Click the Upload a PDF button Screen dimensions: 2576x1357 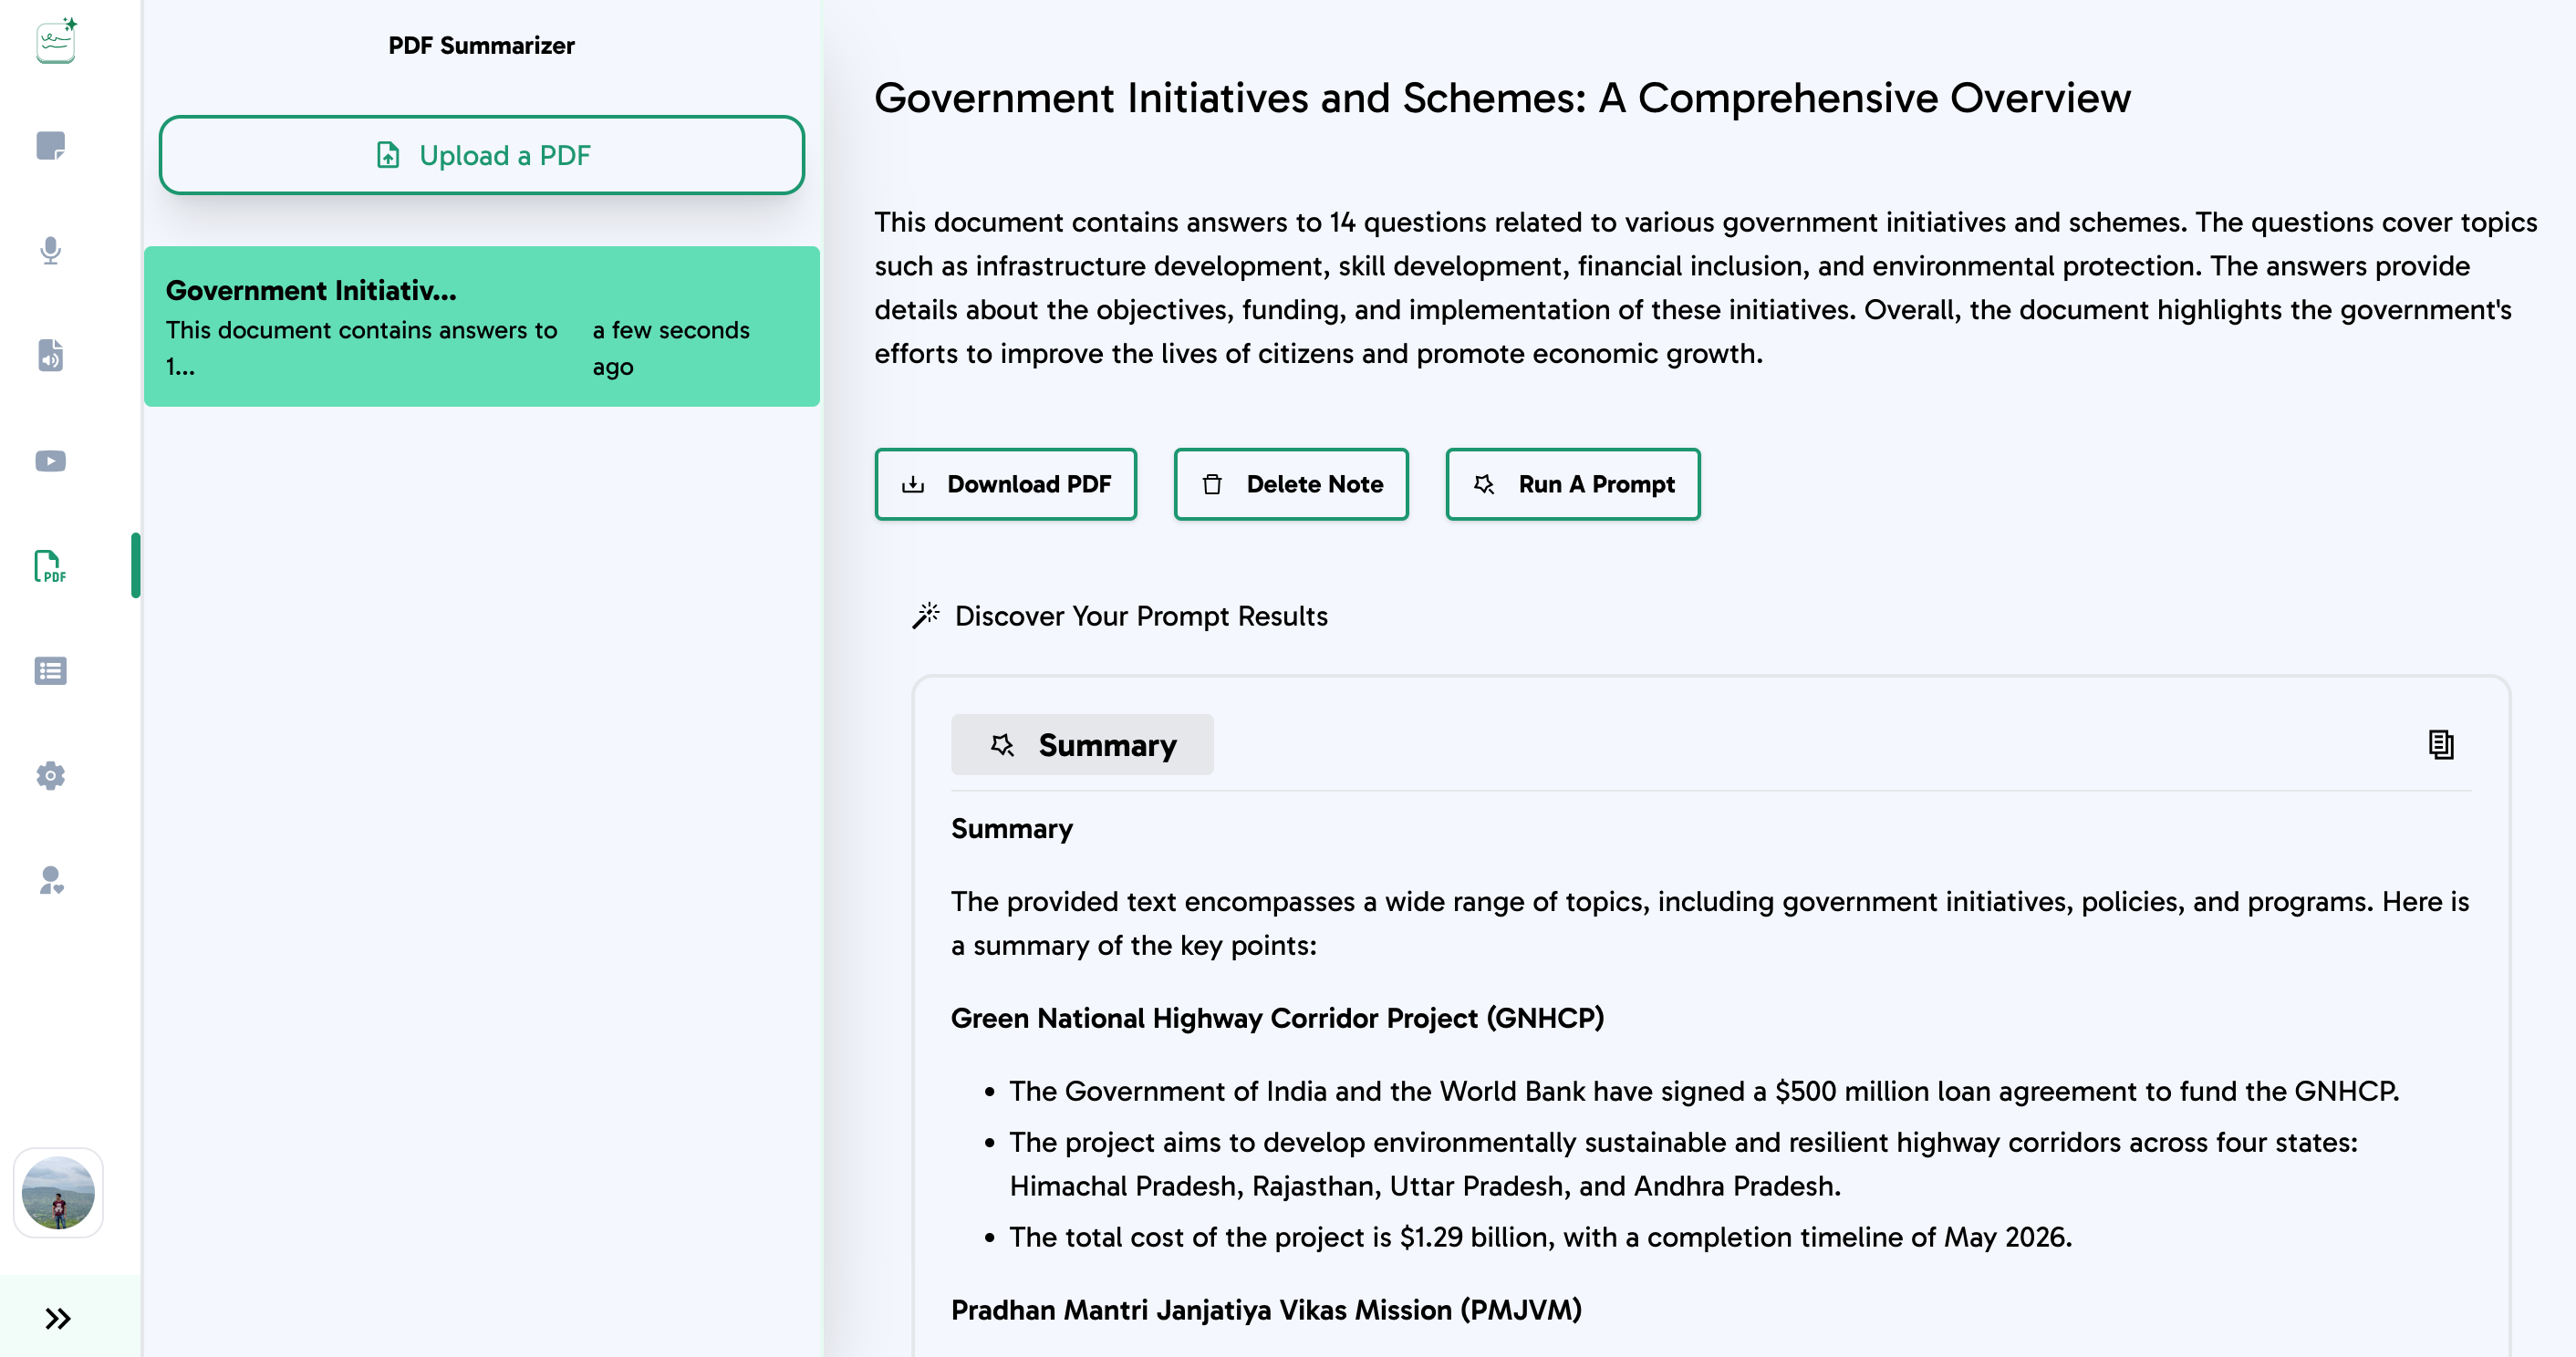pos(481,155)
